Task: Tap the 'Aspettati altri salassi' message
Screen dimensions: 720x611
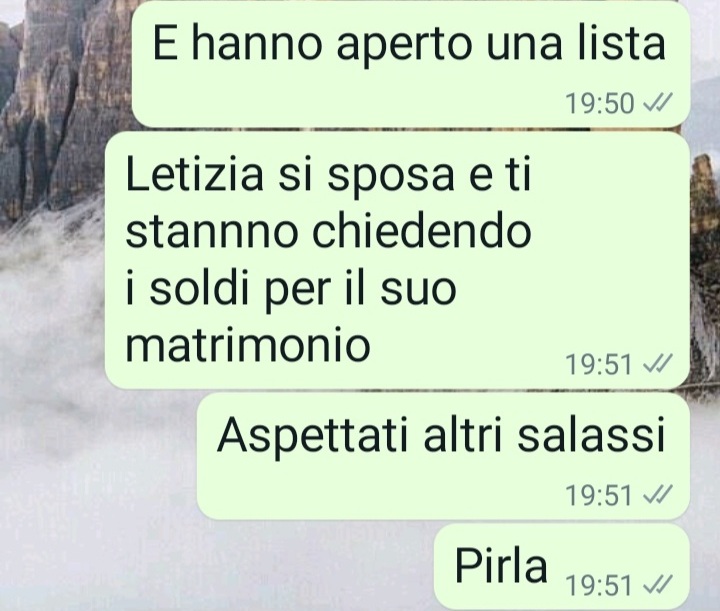Action: tap(444, 456)
